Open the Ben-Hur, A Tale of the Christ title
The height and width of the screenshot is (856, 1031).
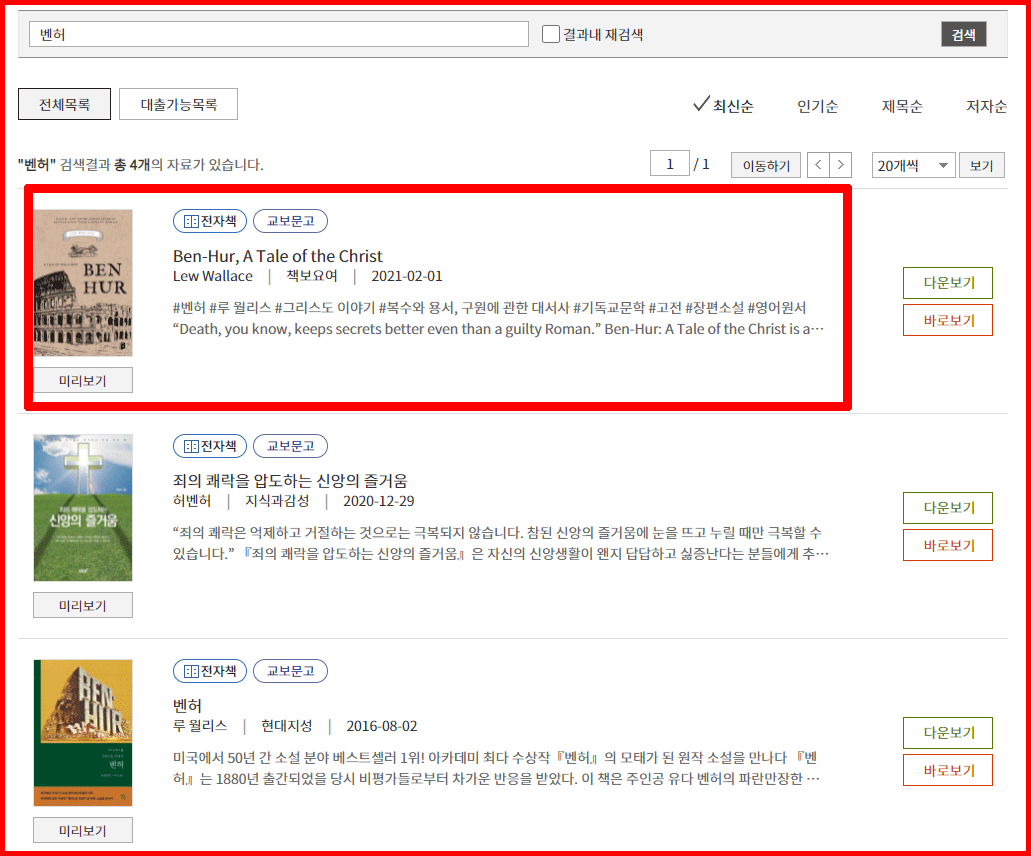[277, 256]
